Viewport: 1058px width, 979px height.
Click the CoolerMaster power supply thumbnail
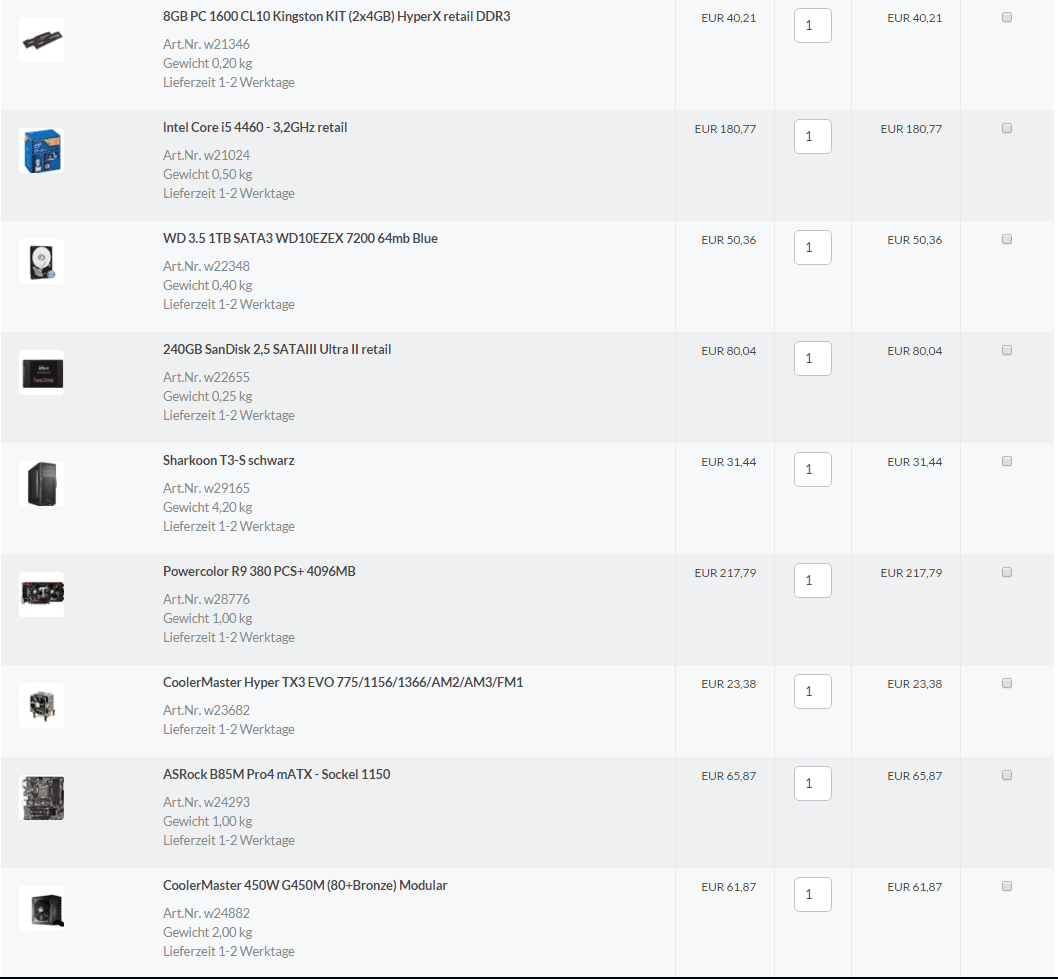coord(41,908)
